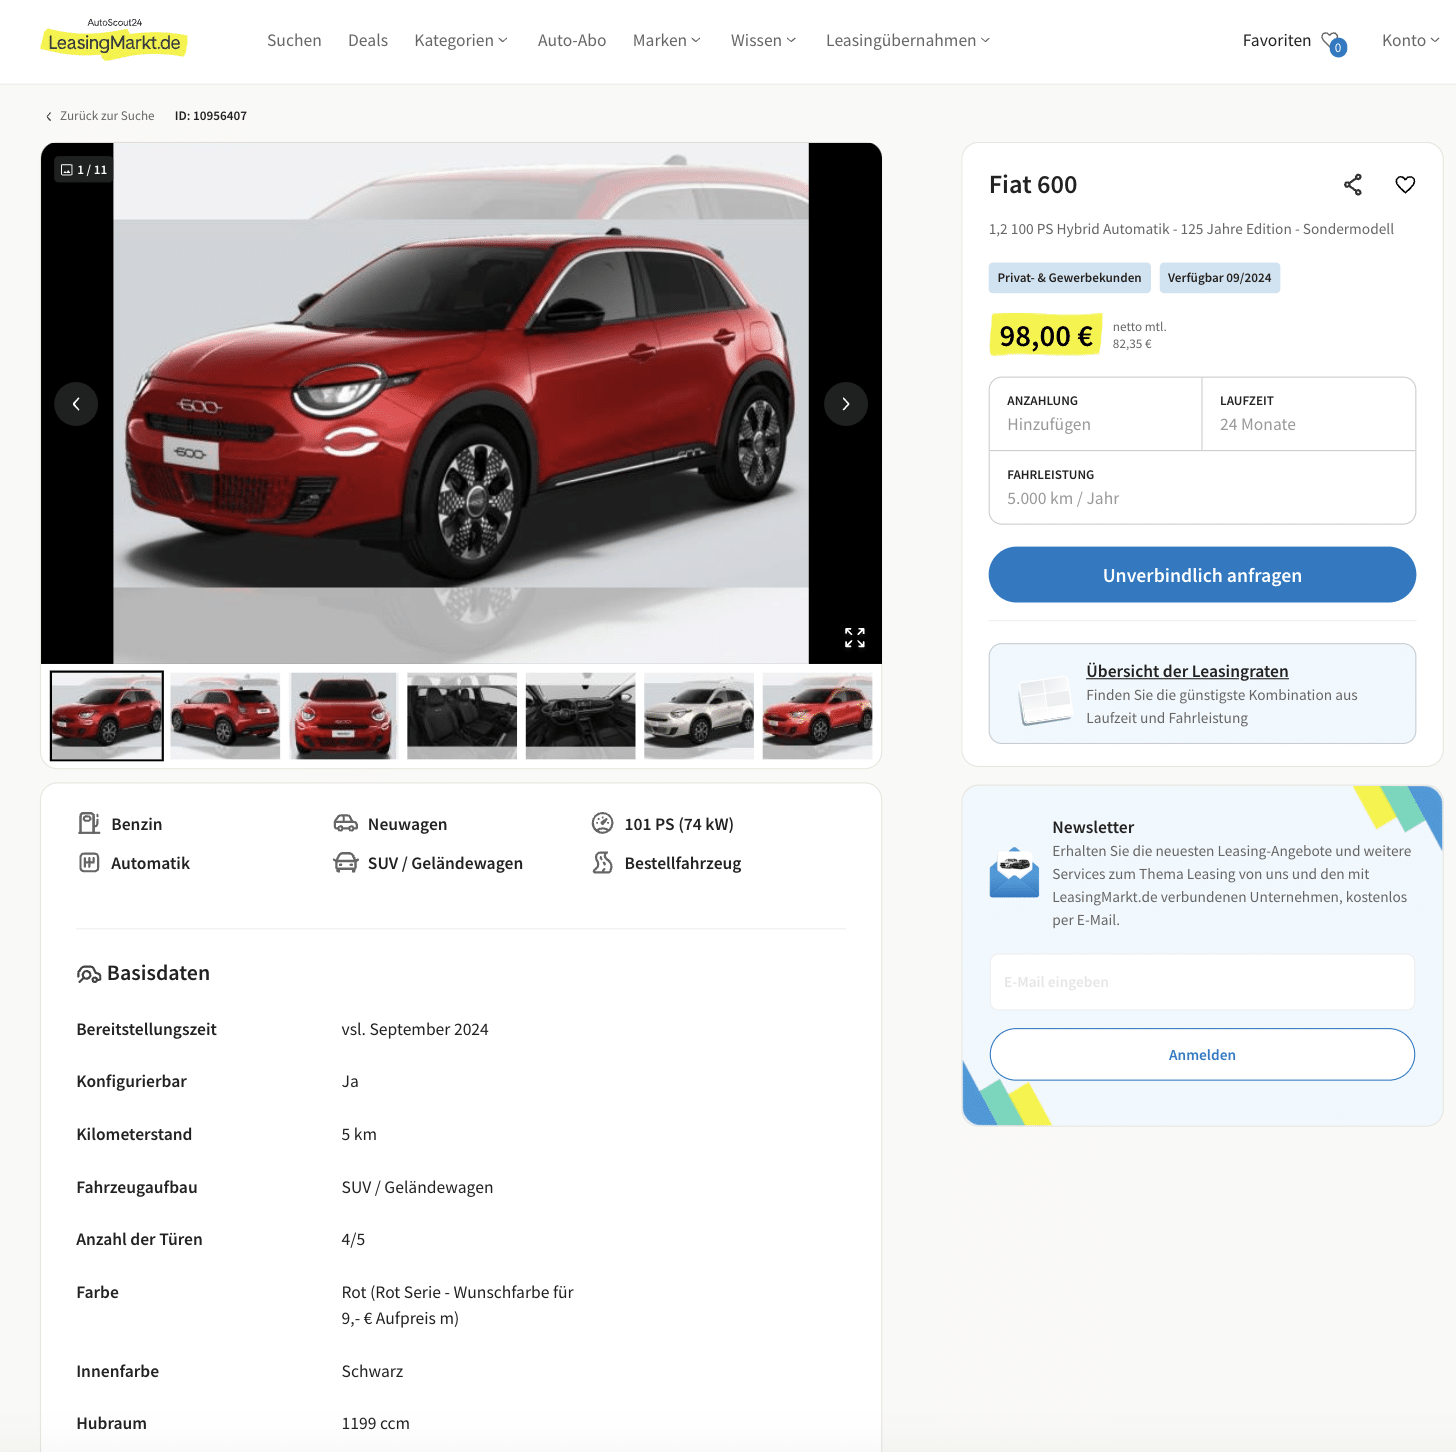Image resolution: width=1456 pixels, height=1452 pixels.
Task: Show next car photo with right arrow
Action: 846,404
